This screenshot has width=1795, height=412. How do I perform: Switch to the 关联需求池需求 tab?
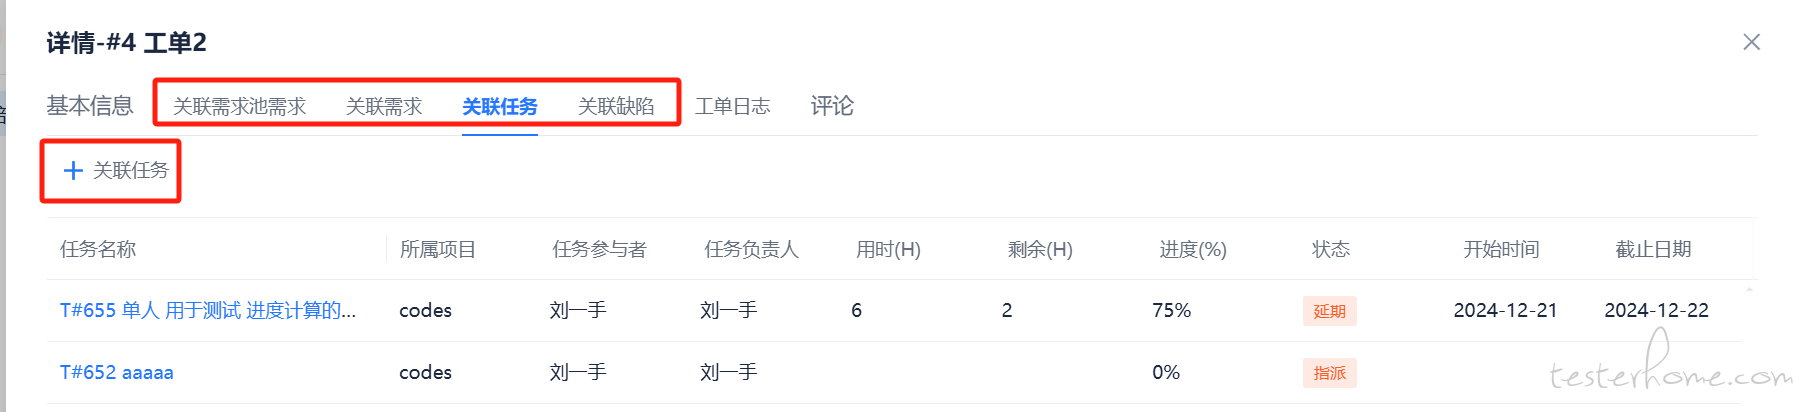click(x=239, y=106)
